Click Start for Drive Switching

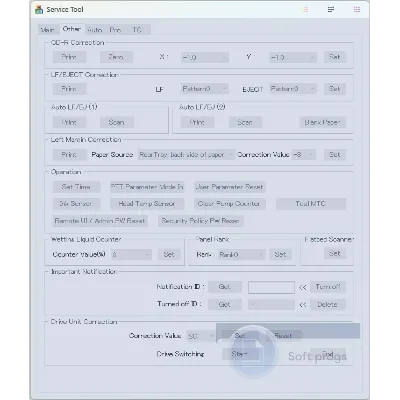pyautogui.click(x=240, y=354)
